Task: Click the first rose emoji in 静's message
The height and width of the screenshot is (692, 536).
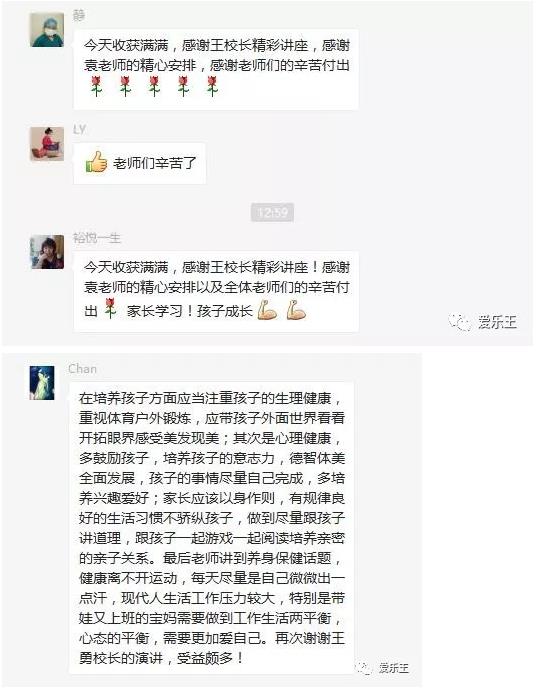Action: (97, 86)
